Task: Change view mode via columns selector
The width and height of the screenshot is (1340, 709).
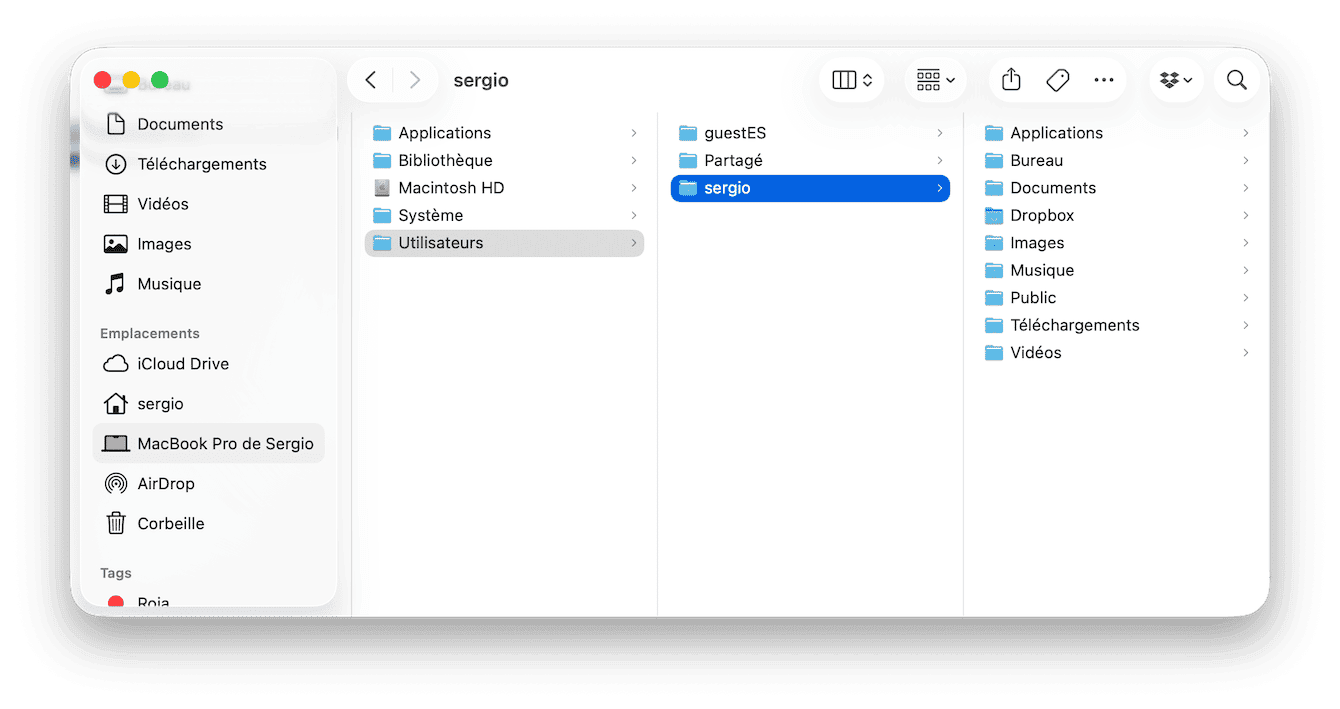Action: 853,80
